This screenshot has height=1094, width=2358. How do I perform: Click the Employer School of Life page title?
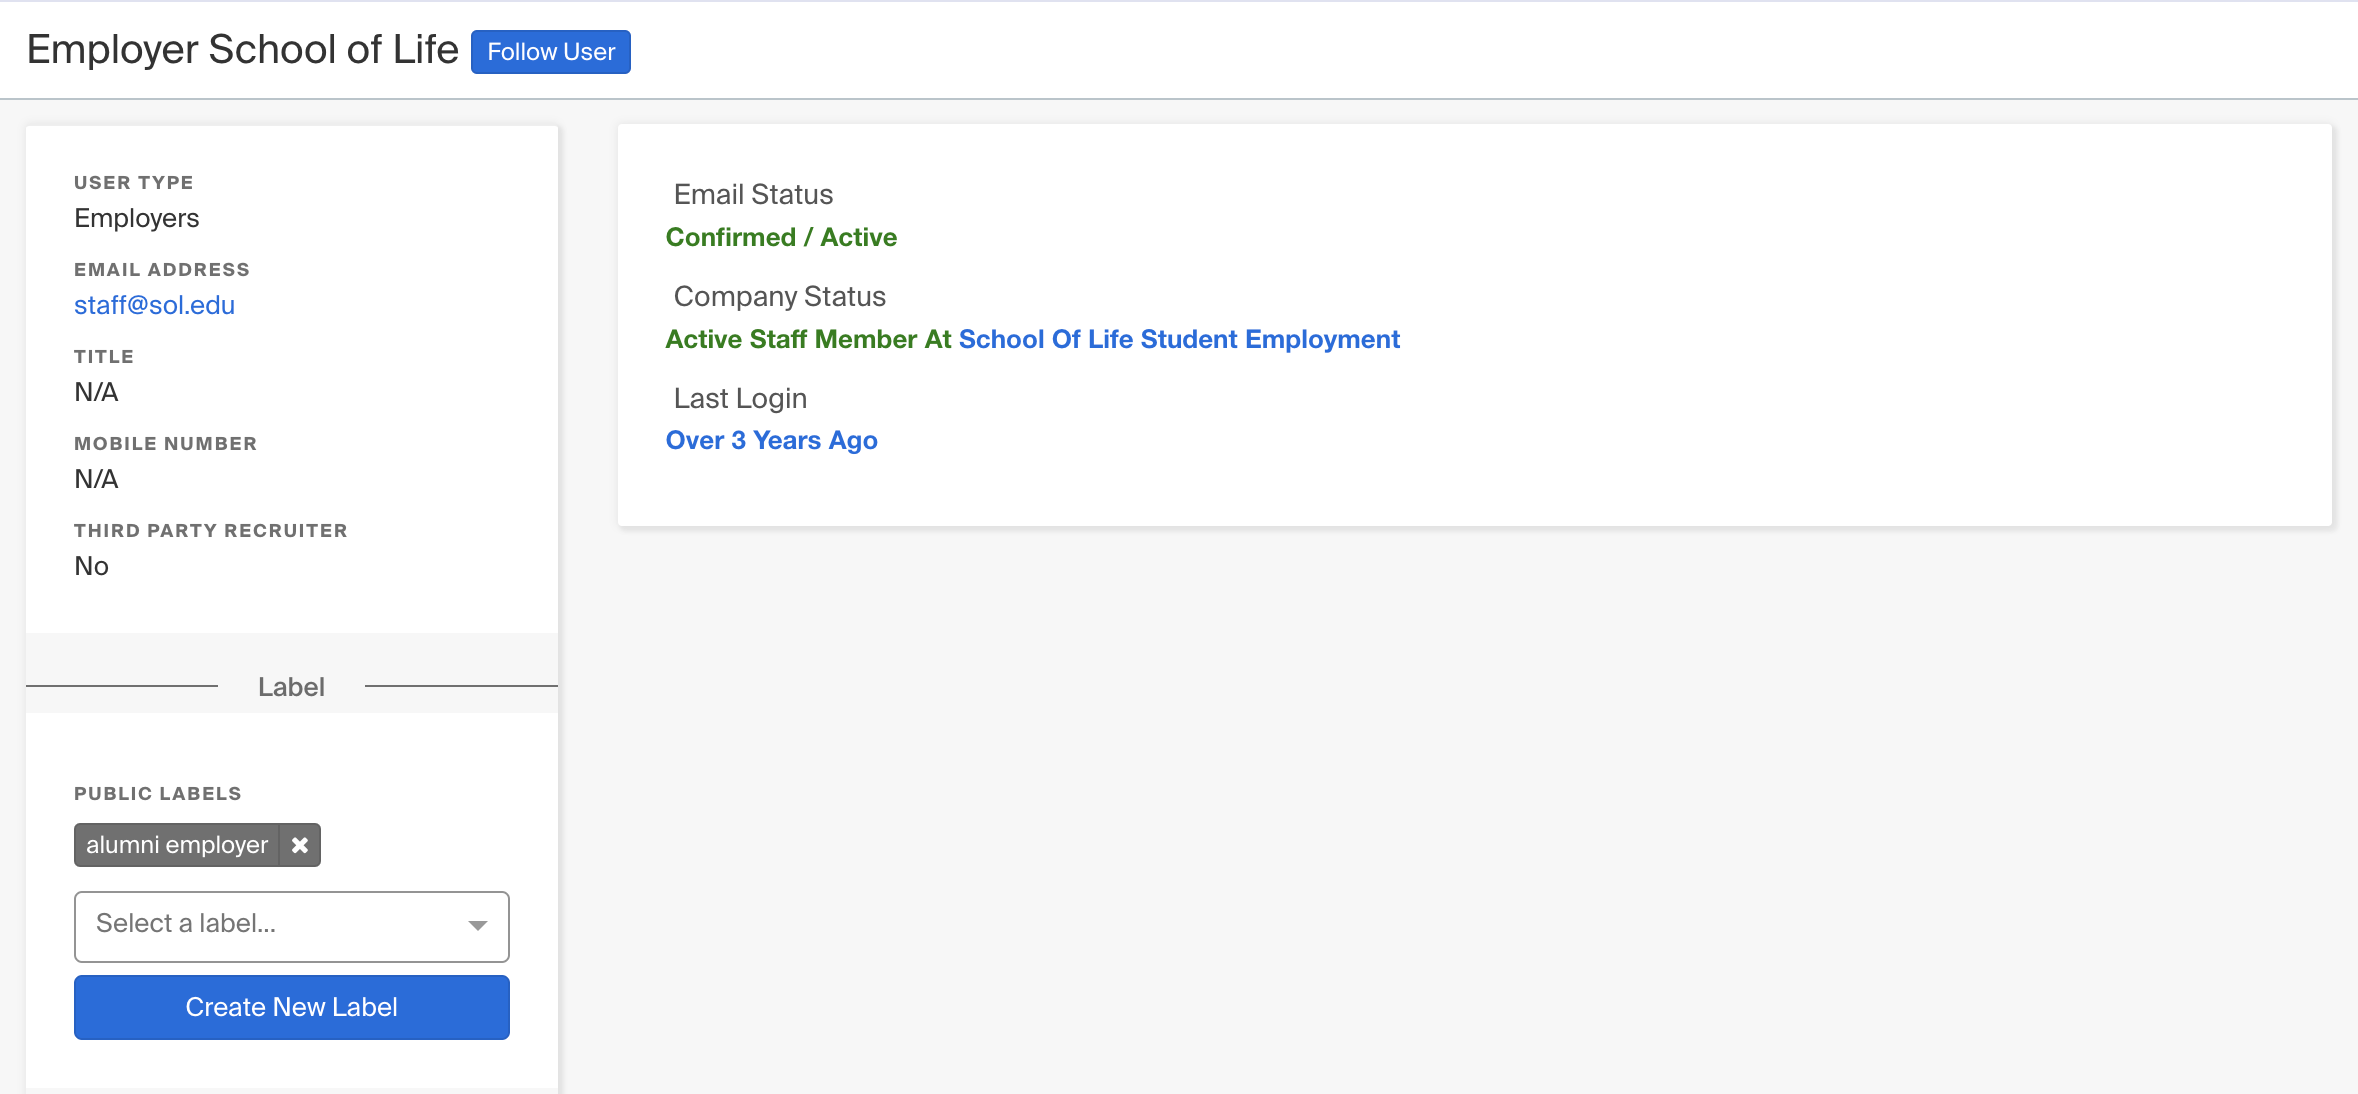coord(241,48)
